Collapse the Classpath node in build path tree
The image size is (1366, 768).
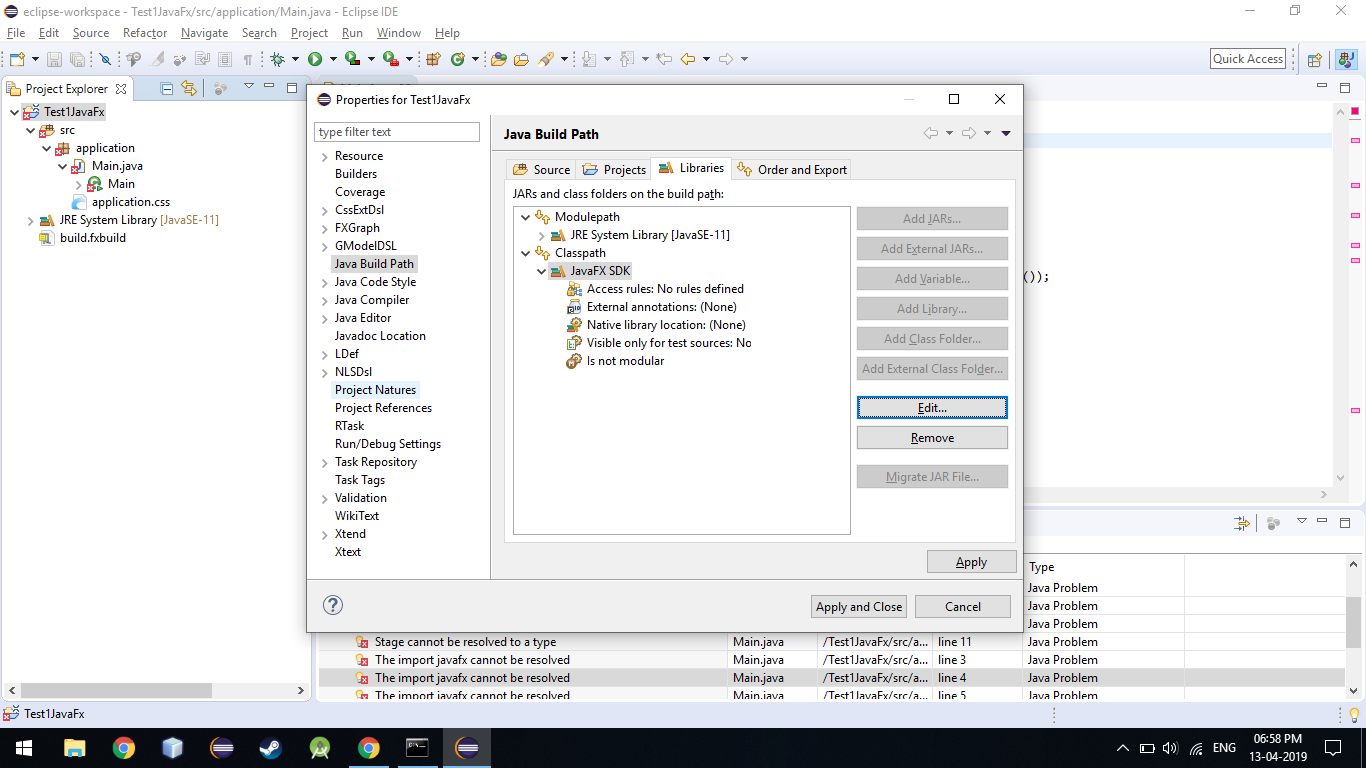point(526,253)
